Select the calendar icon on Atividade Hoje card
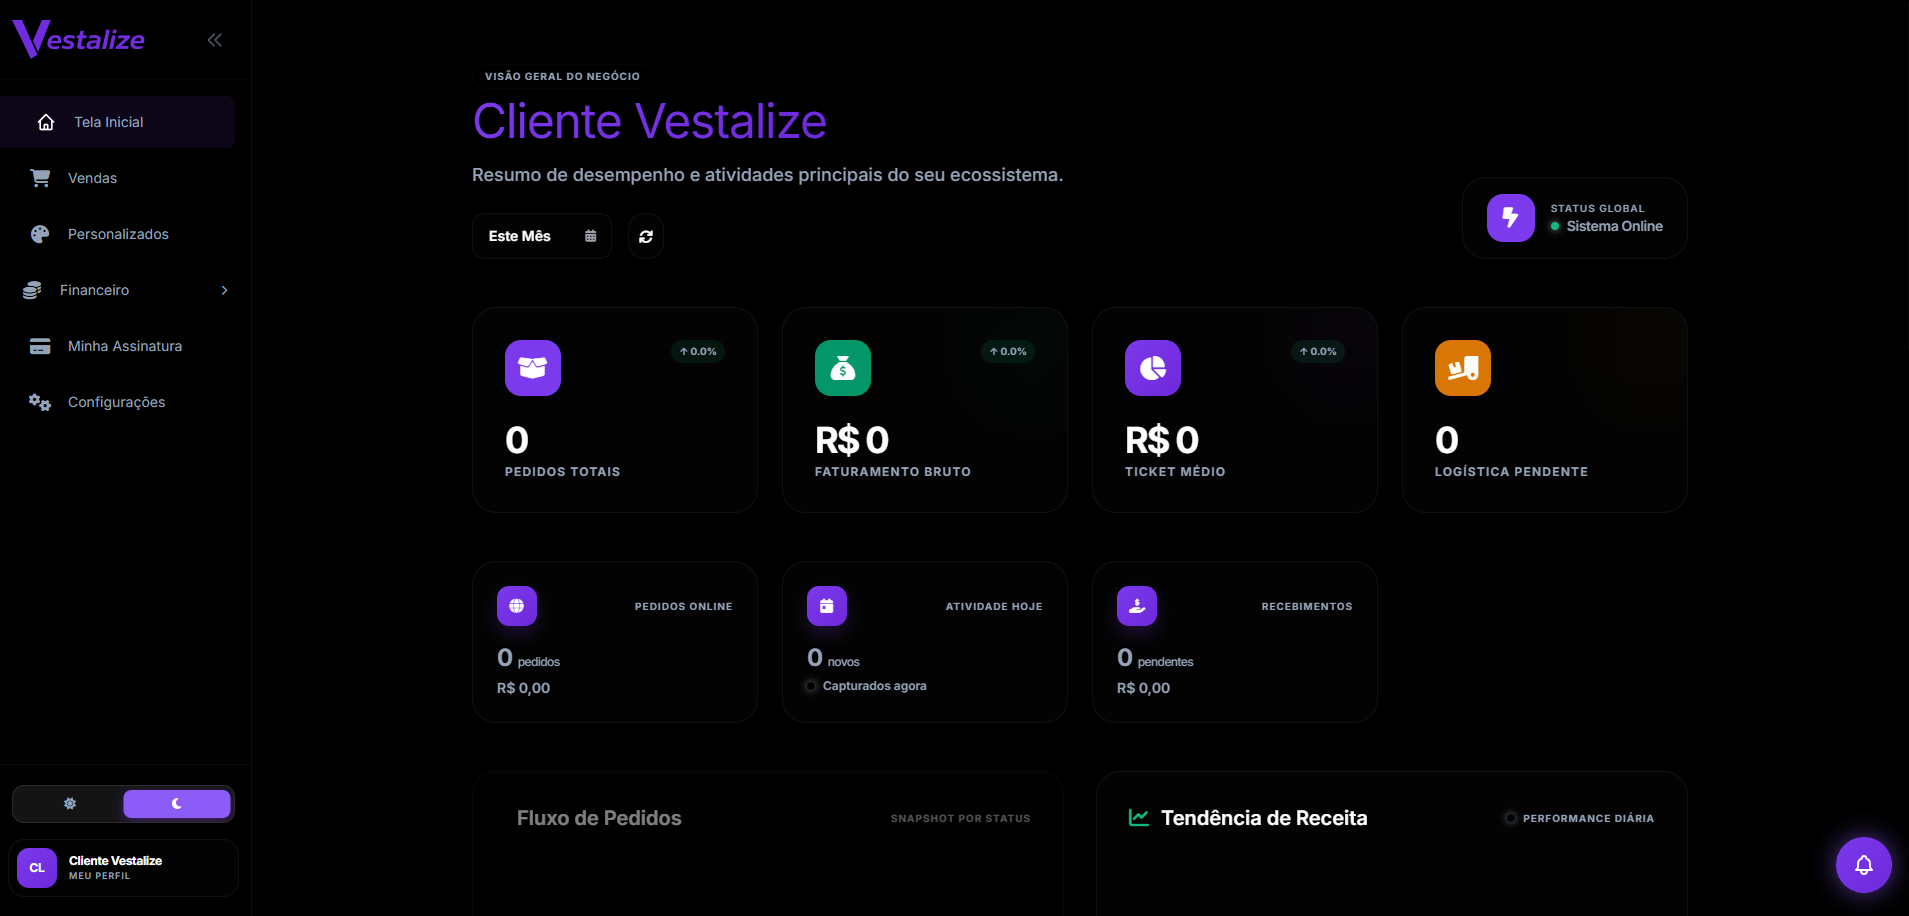 (x=827, y=606)
